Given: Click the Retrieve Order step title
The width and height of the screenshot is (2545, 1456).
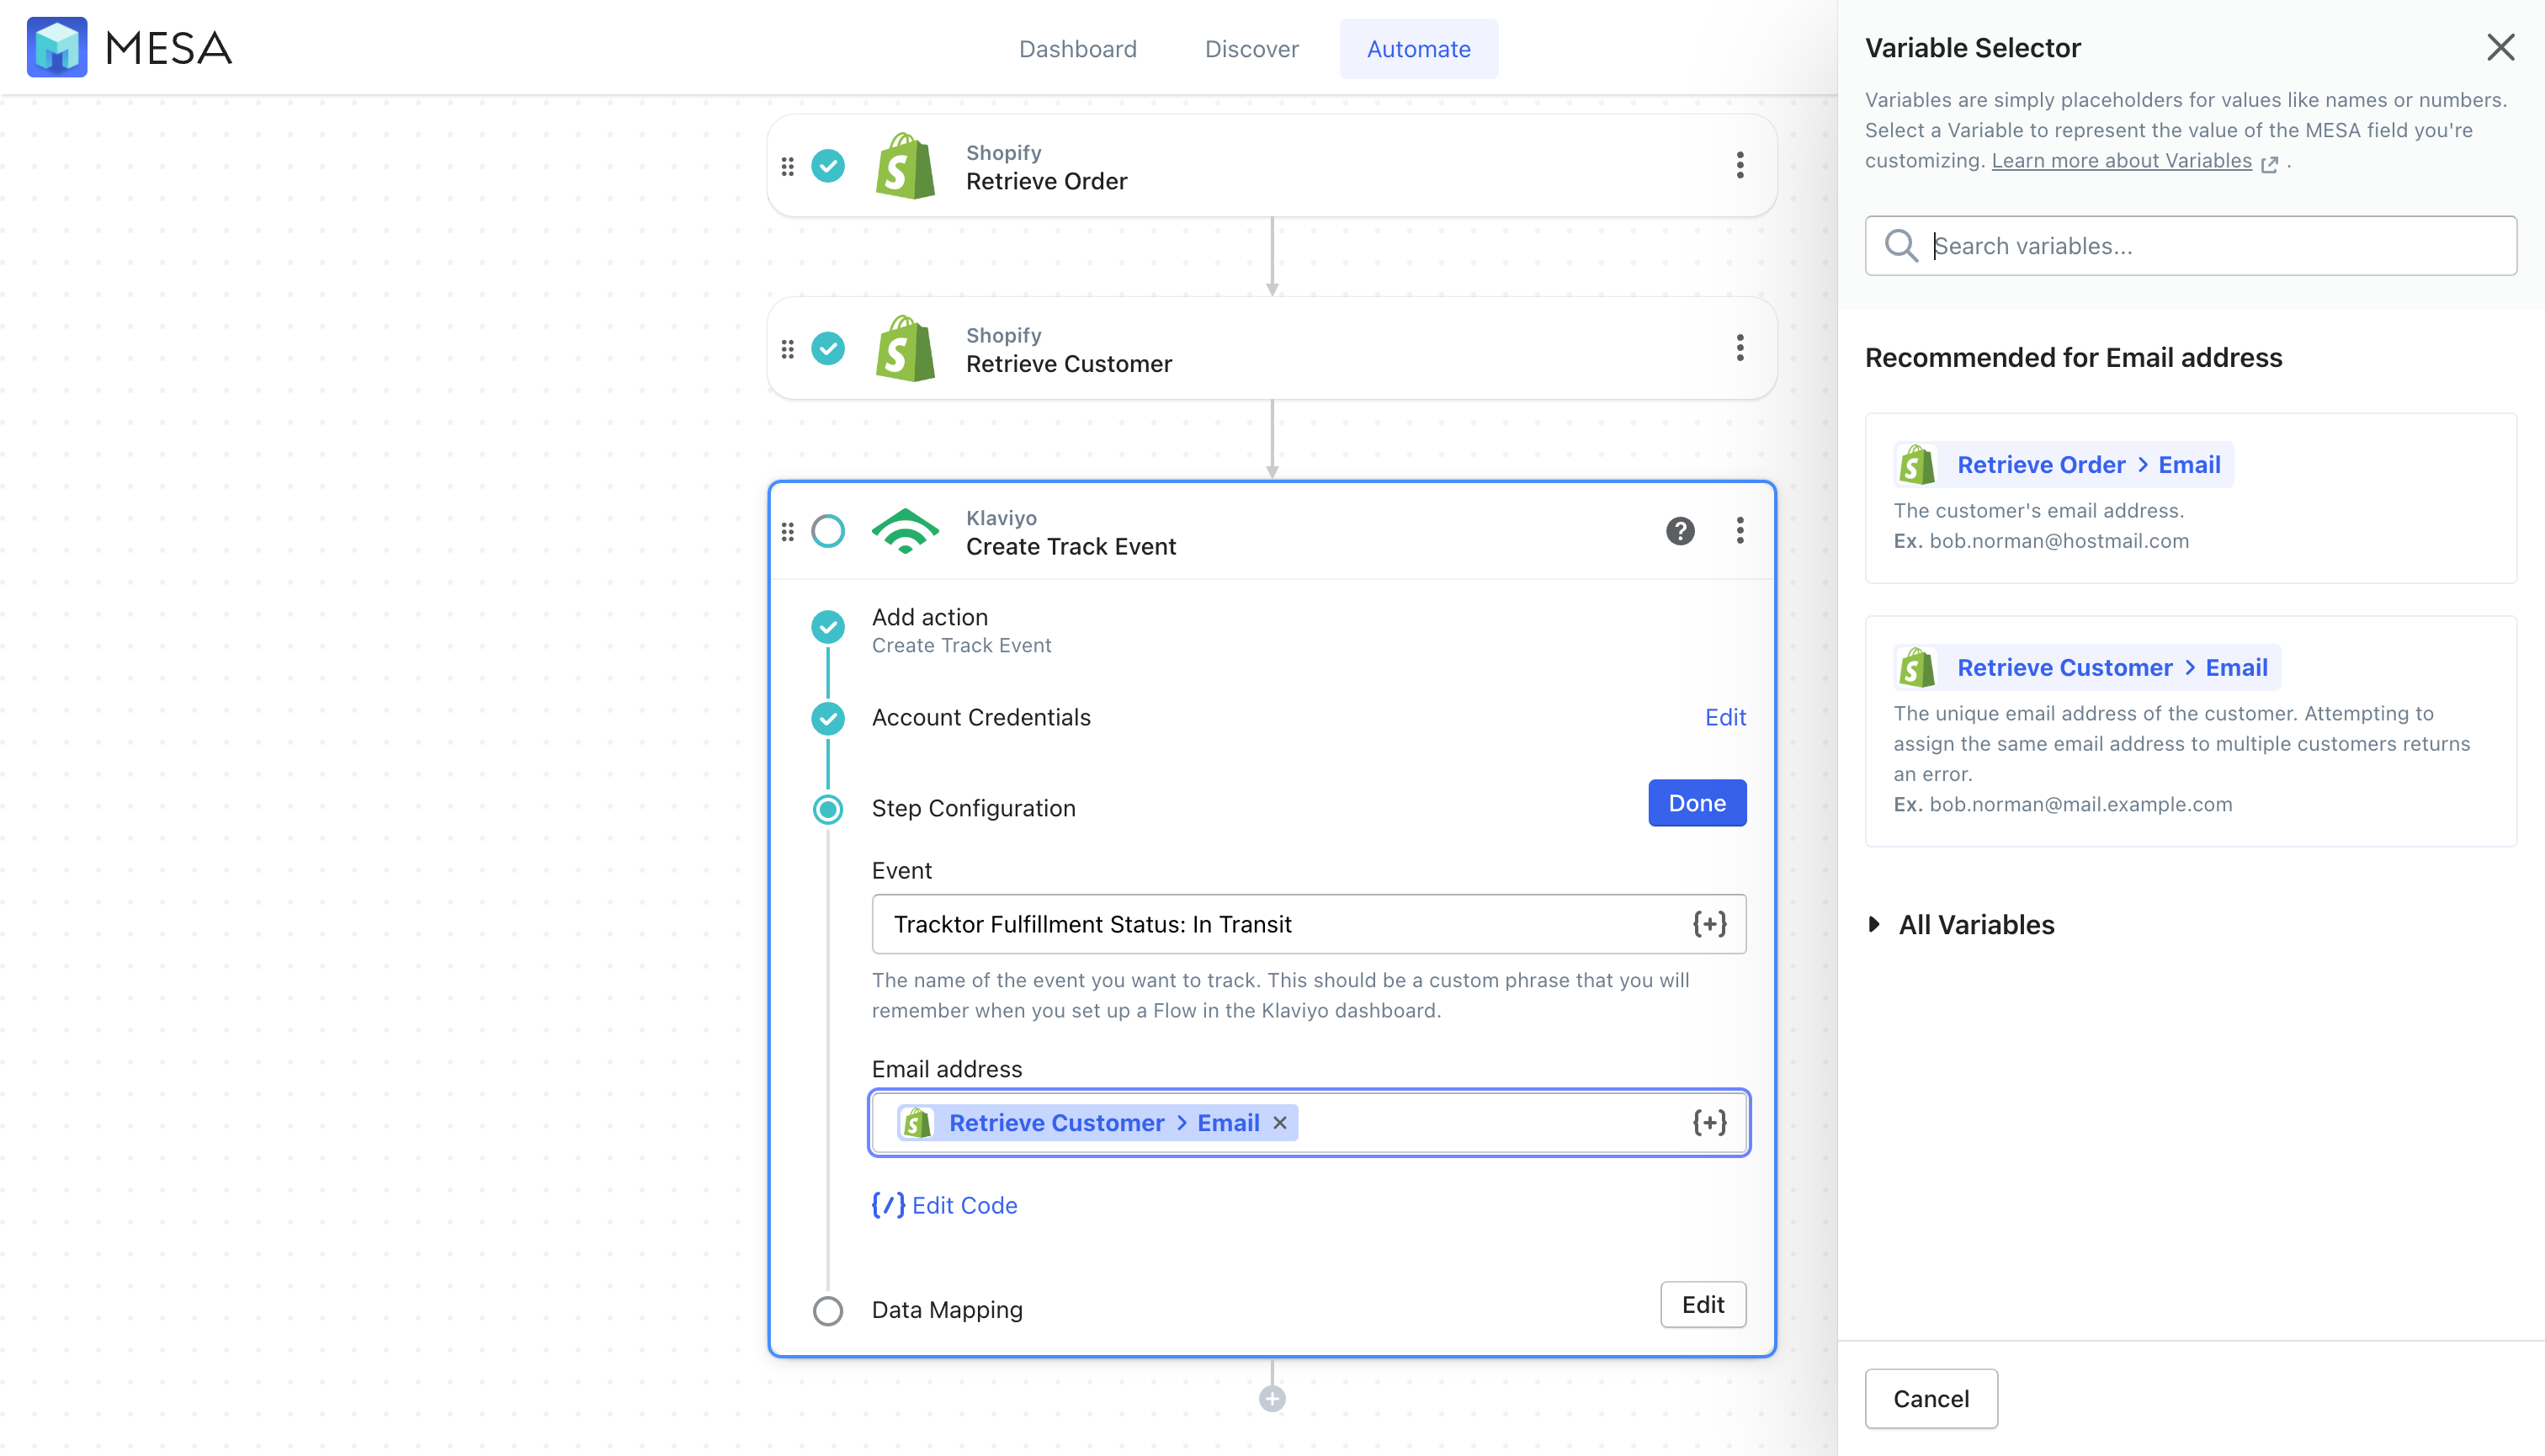Looking at the screenshot, I should click(x=1047, y=182).
